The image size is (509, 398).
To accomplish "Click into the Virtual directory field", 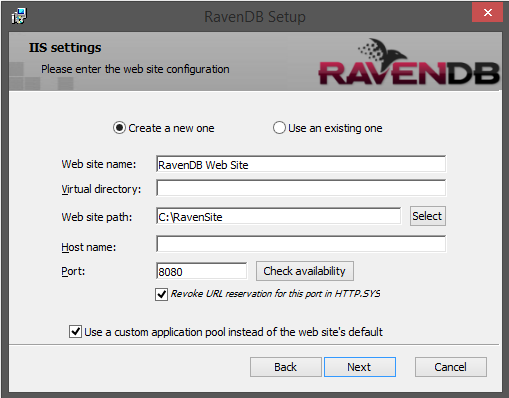I will [x=301, y=188].
